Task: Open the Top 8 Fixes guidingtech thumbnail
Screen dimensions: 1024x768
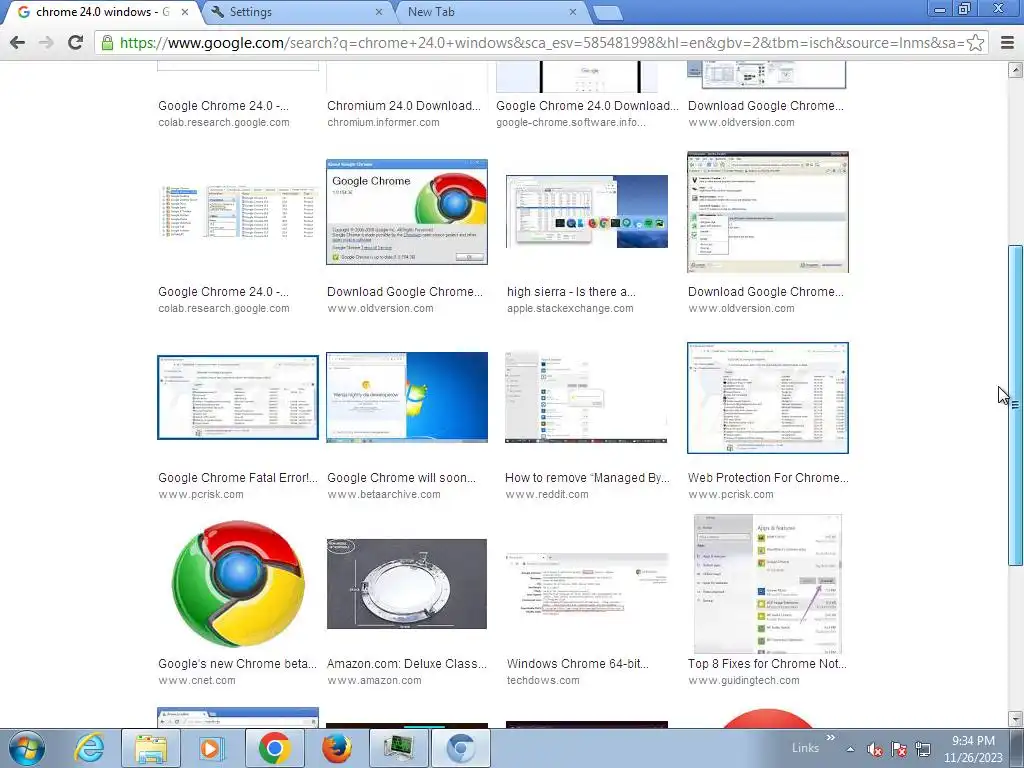Action: click(768, 583)
